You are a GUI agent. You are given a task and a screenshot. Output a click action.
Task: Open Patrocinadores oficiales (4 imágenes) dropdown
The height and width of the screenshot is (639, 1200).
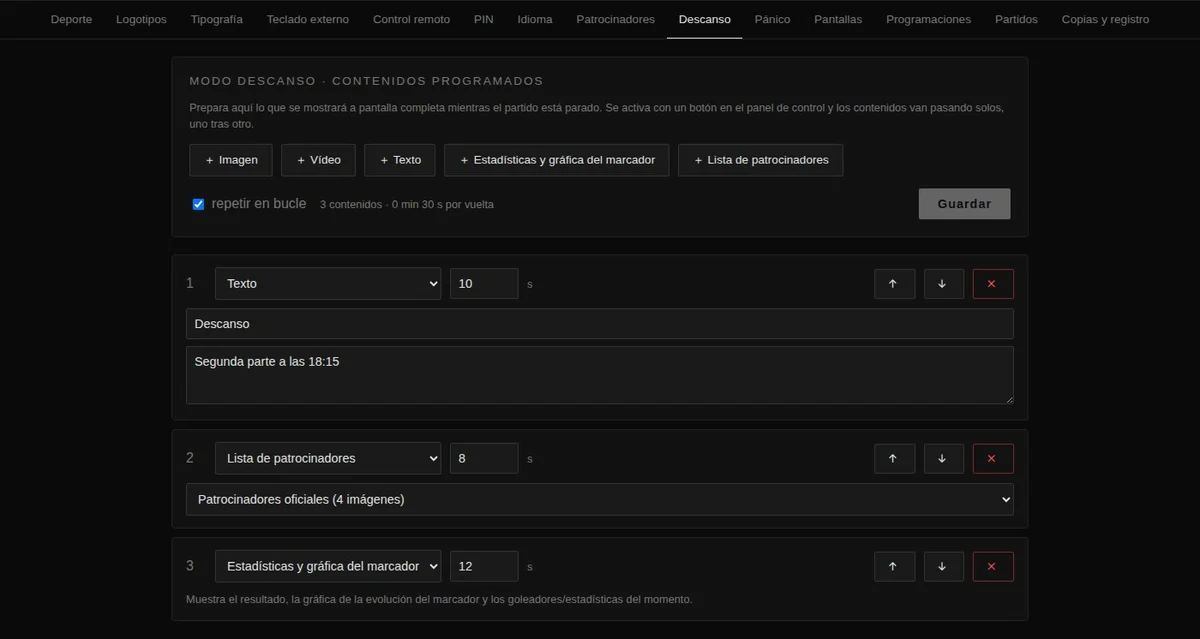tap(600, 499)
